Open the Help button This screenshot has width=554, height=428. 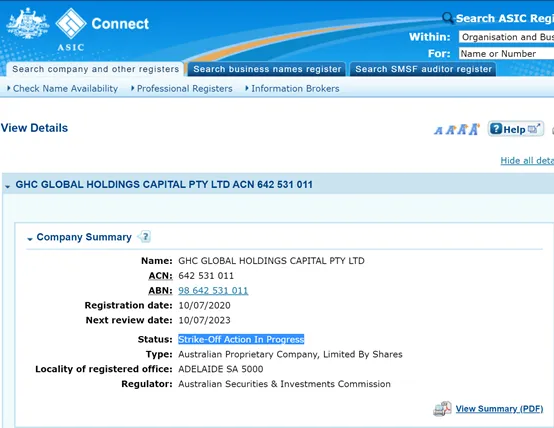click(x=515, y=129)
